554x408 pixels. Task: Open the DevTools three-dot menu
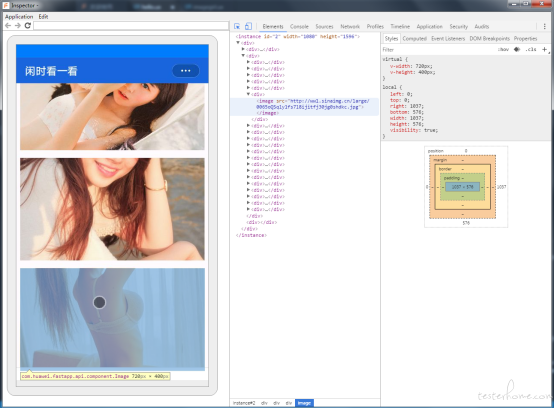pyautogui.click(x=544, y=26)
